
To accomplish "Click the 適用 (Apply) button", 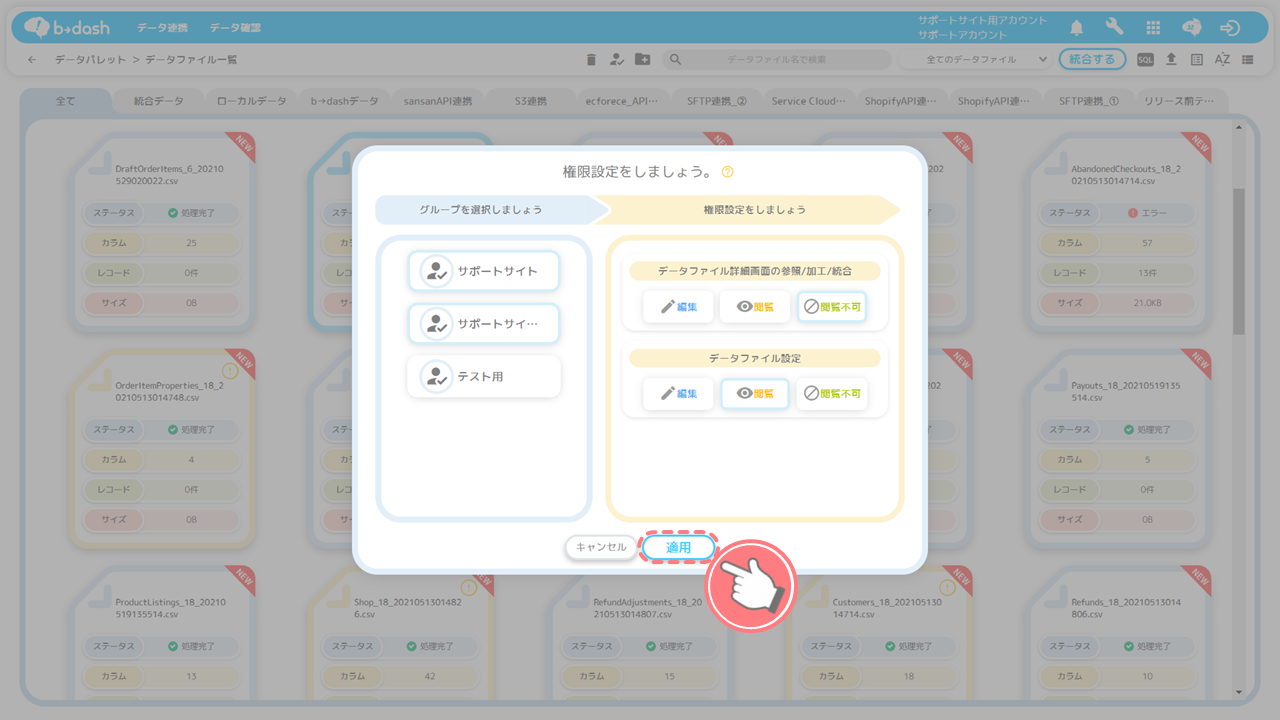I will pyautogui.click(x=679, y=547).
